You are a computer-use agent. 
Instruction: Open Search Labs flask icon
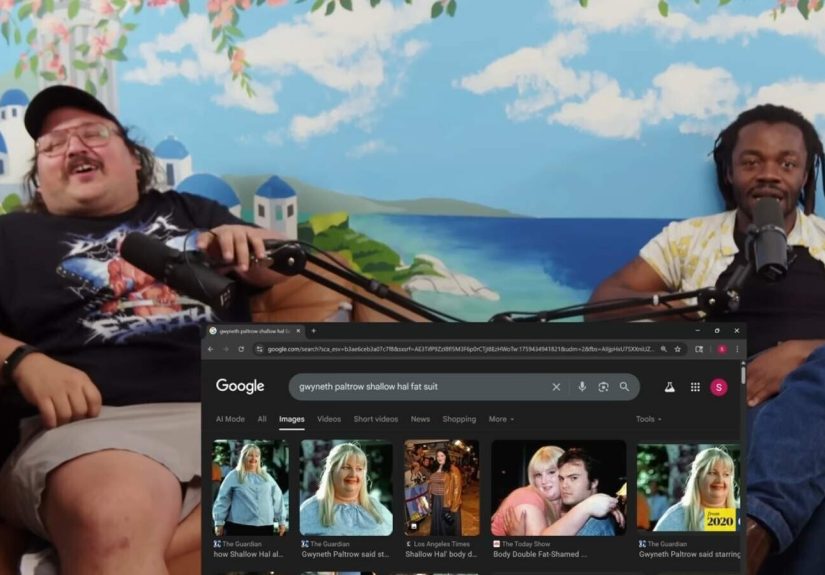(x=669, y=387)
